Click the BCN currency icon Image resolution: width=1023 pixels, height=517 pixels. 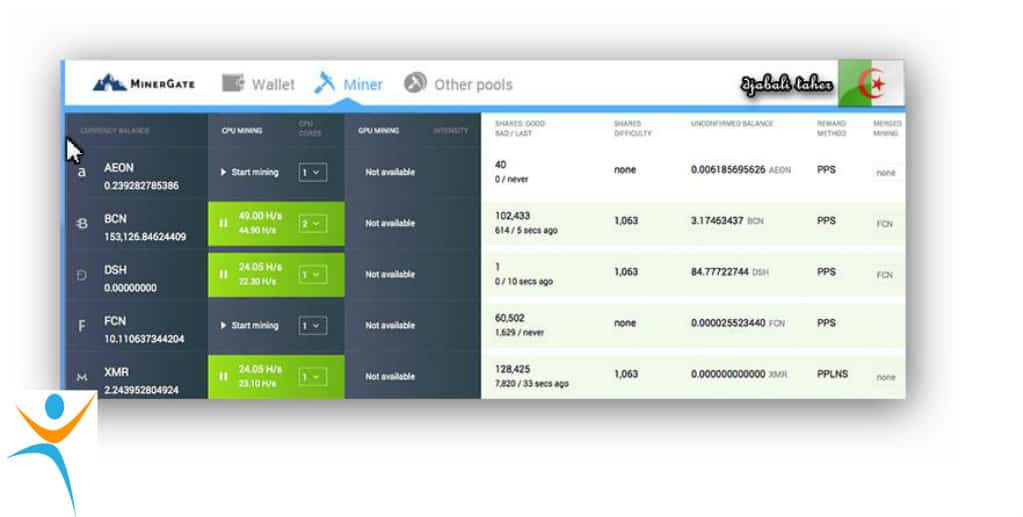point(82,224)
